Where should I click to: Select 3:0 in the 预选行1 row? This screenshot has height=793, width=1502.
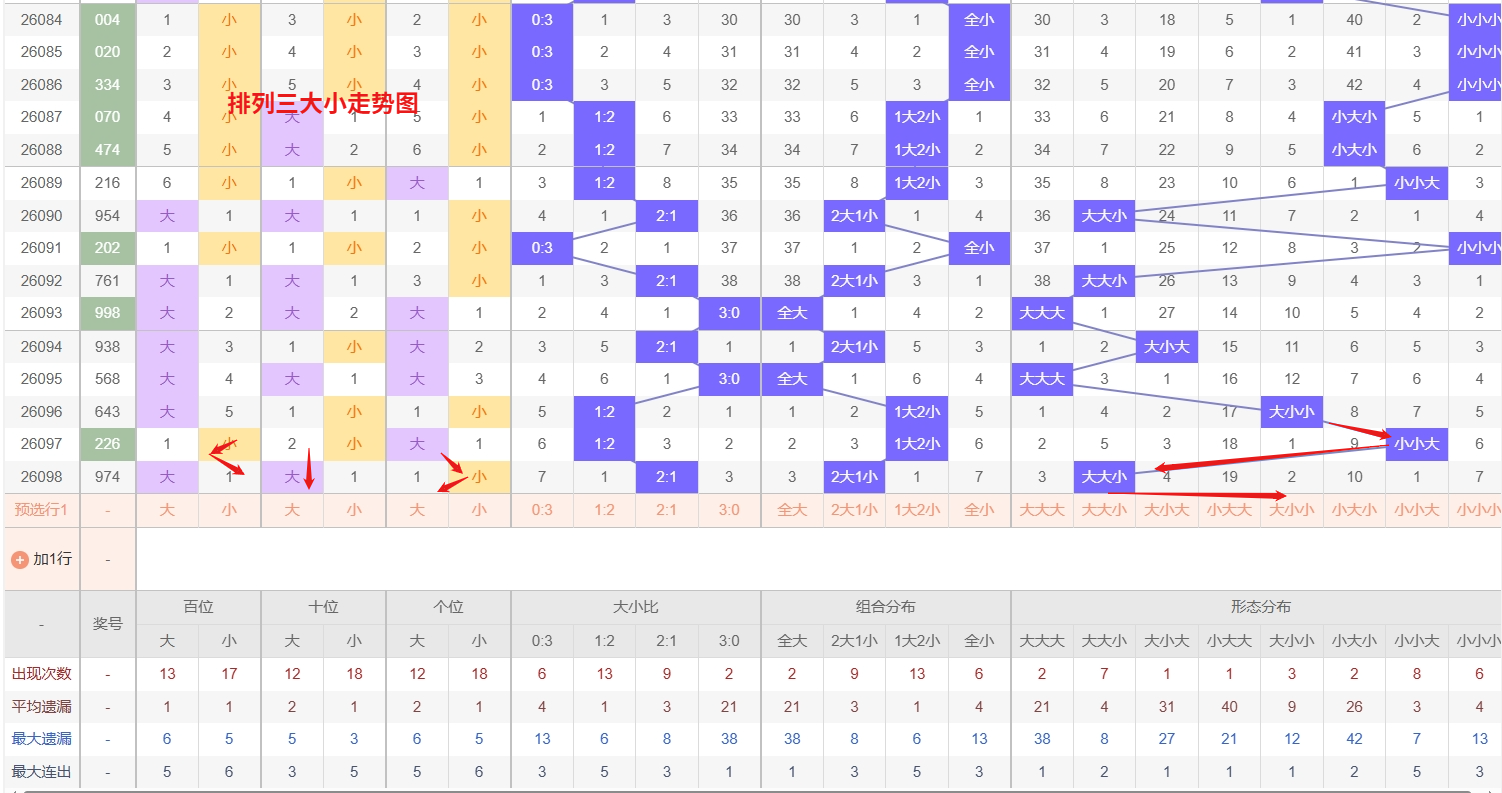coord(729,510)
